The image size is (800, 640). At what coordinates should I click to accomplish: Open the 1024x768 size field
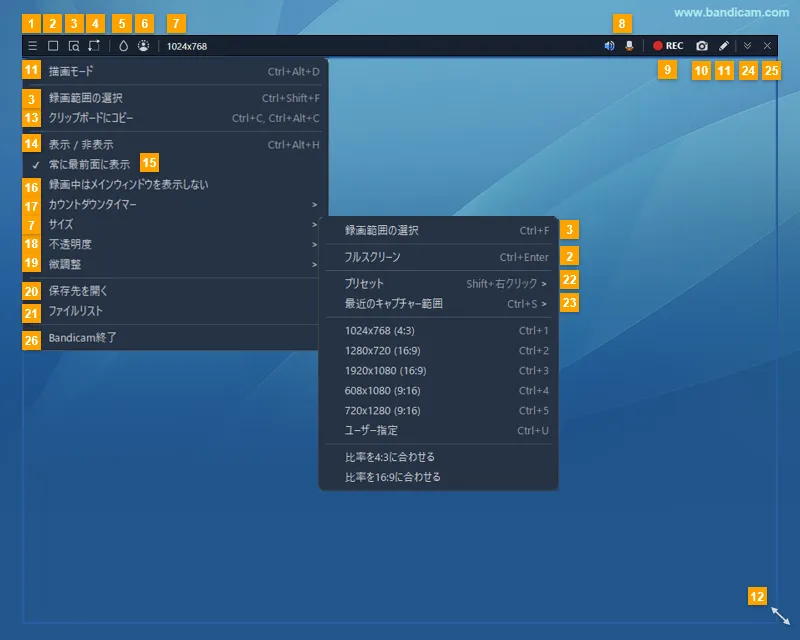187,46
